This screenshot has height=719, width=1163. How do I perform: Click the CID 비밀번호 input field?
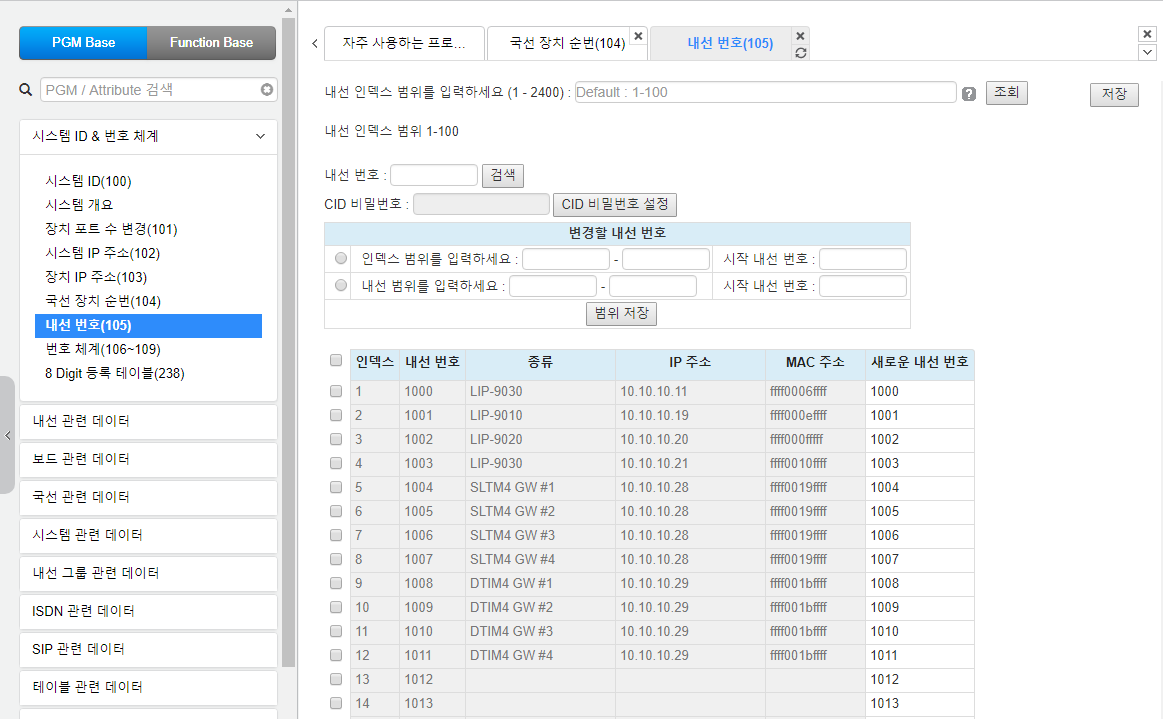[481, 204]
